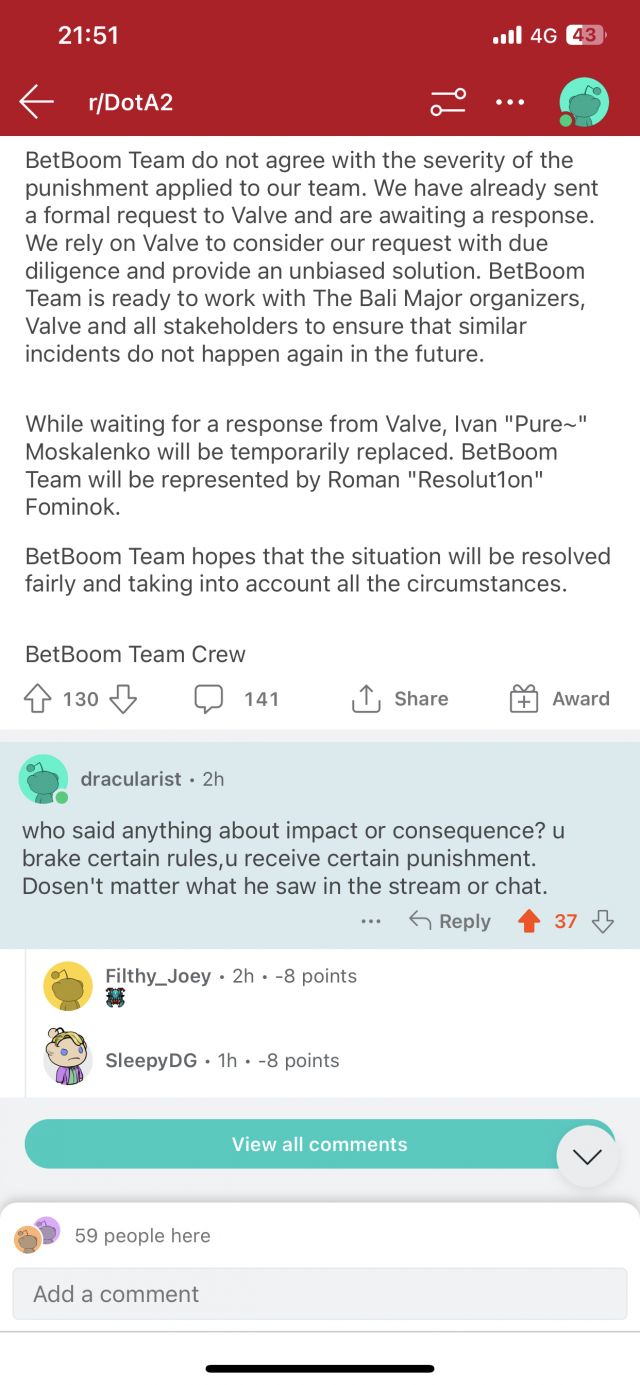
Task: Open the post sort options icon
Action: pos(446,102)
